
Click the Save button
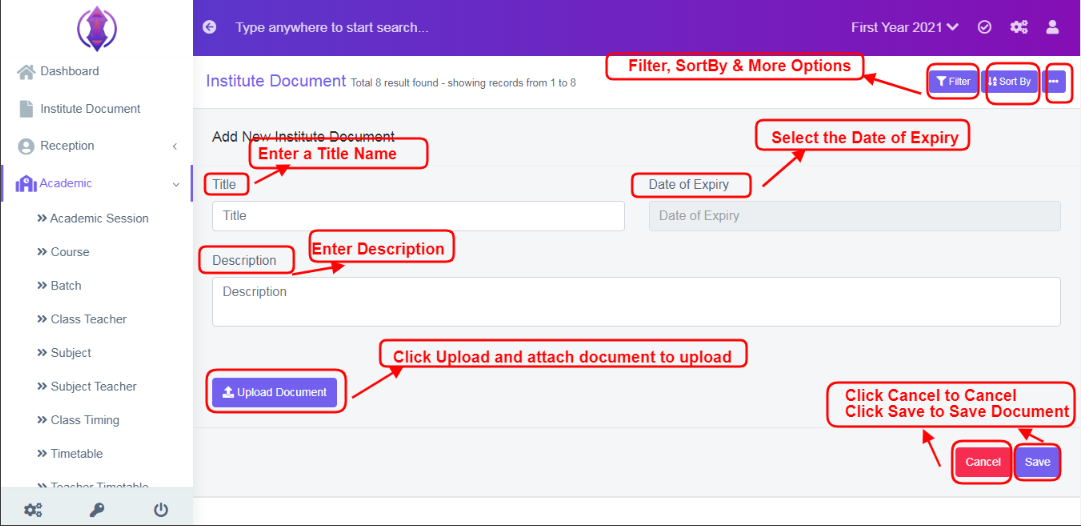(1037, 462)
